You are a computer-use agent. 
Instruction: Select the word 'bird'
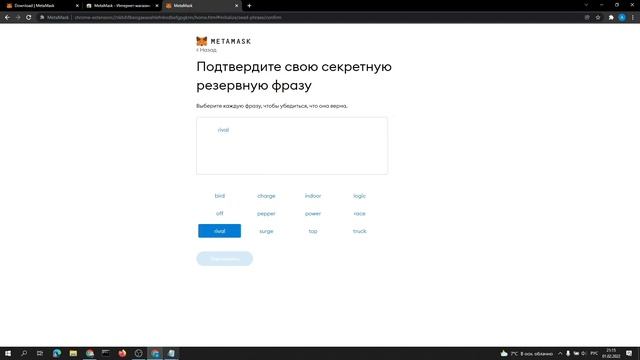pos(220,196)
